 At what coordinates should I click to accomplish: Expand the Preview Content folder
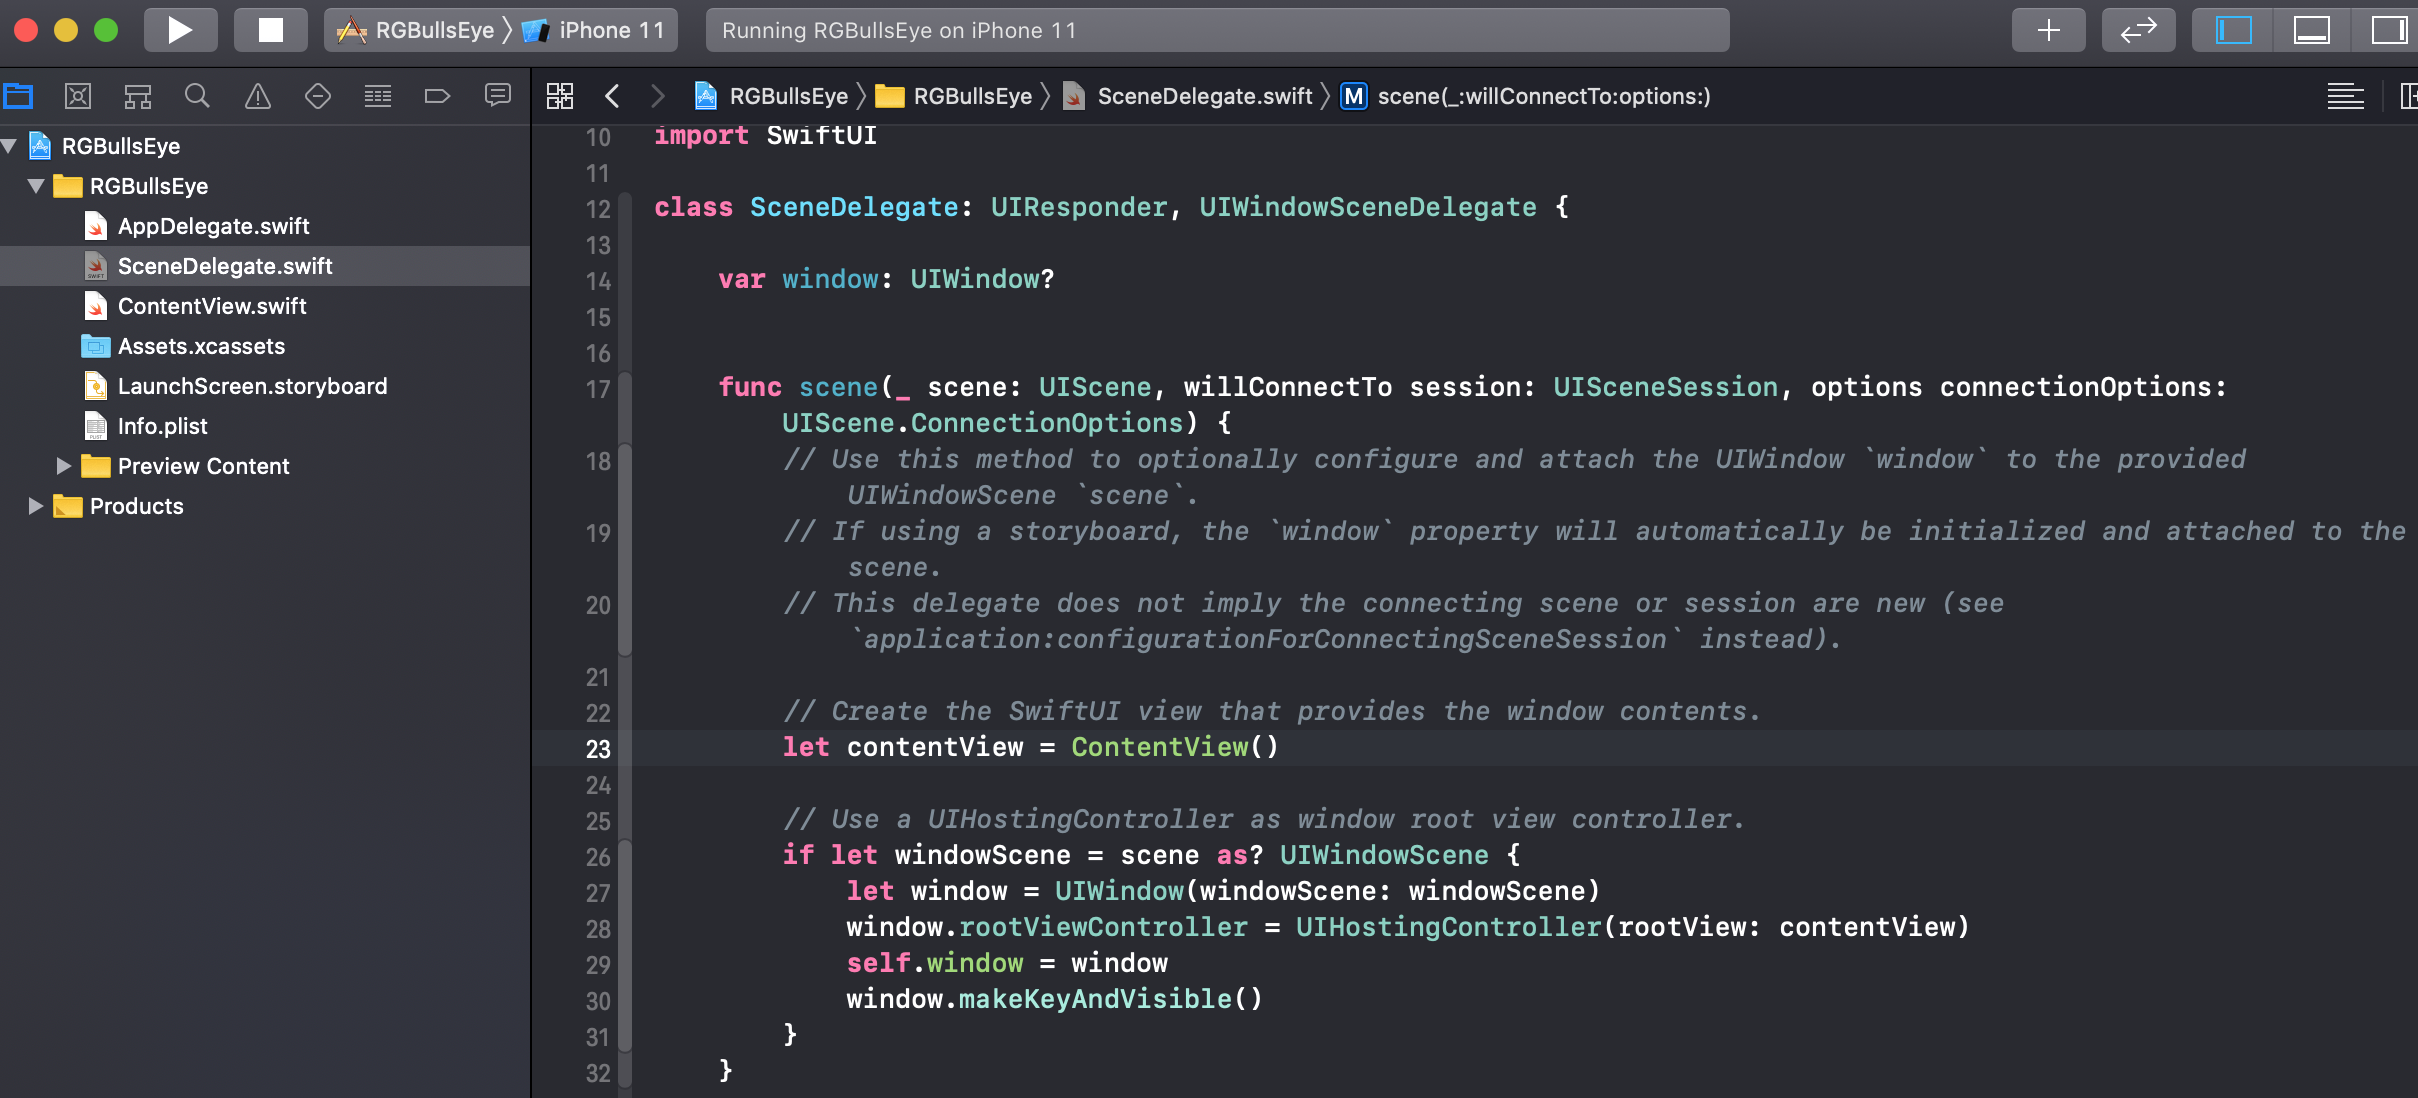pos(63,466)
